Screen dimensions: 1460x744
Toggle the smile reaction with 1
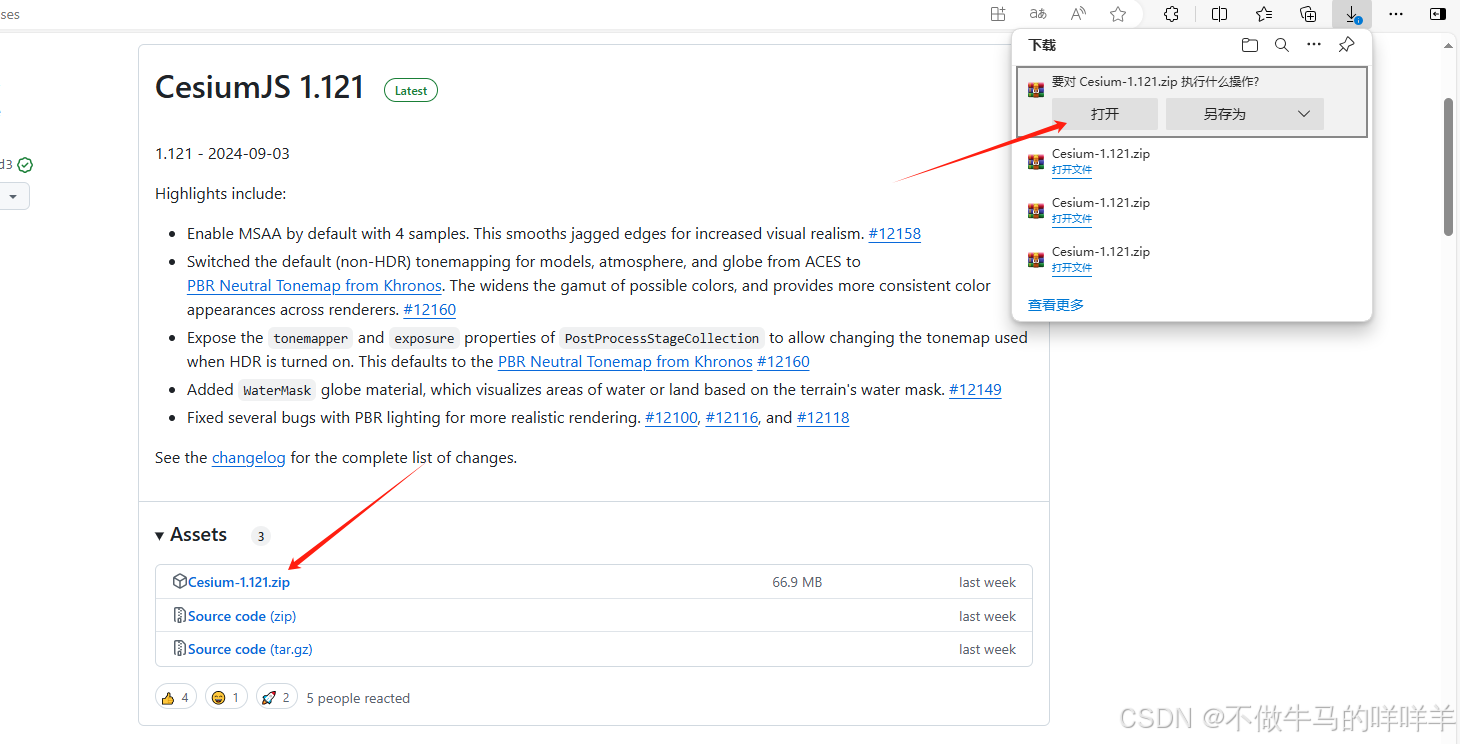(x=226, y=698)
